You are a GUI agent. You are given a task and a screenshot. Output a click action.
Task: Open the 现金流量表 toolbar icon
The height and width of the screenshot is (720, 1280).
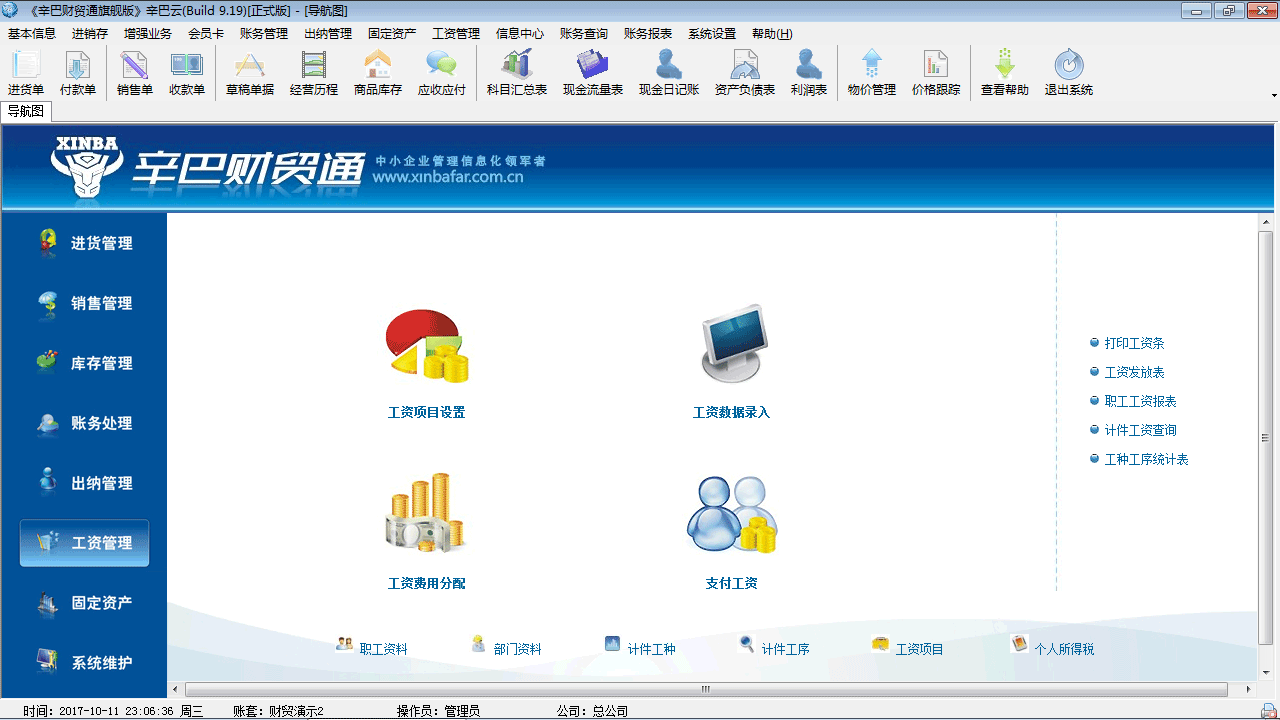(x=593, y=73)
